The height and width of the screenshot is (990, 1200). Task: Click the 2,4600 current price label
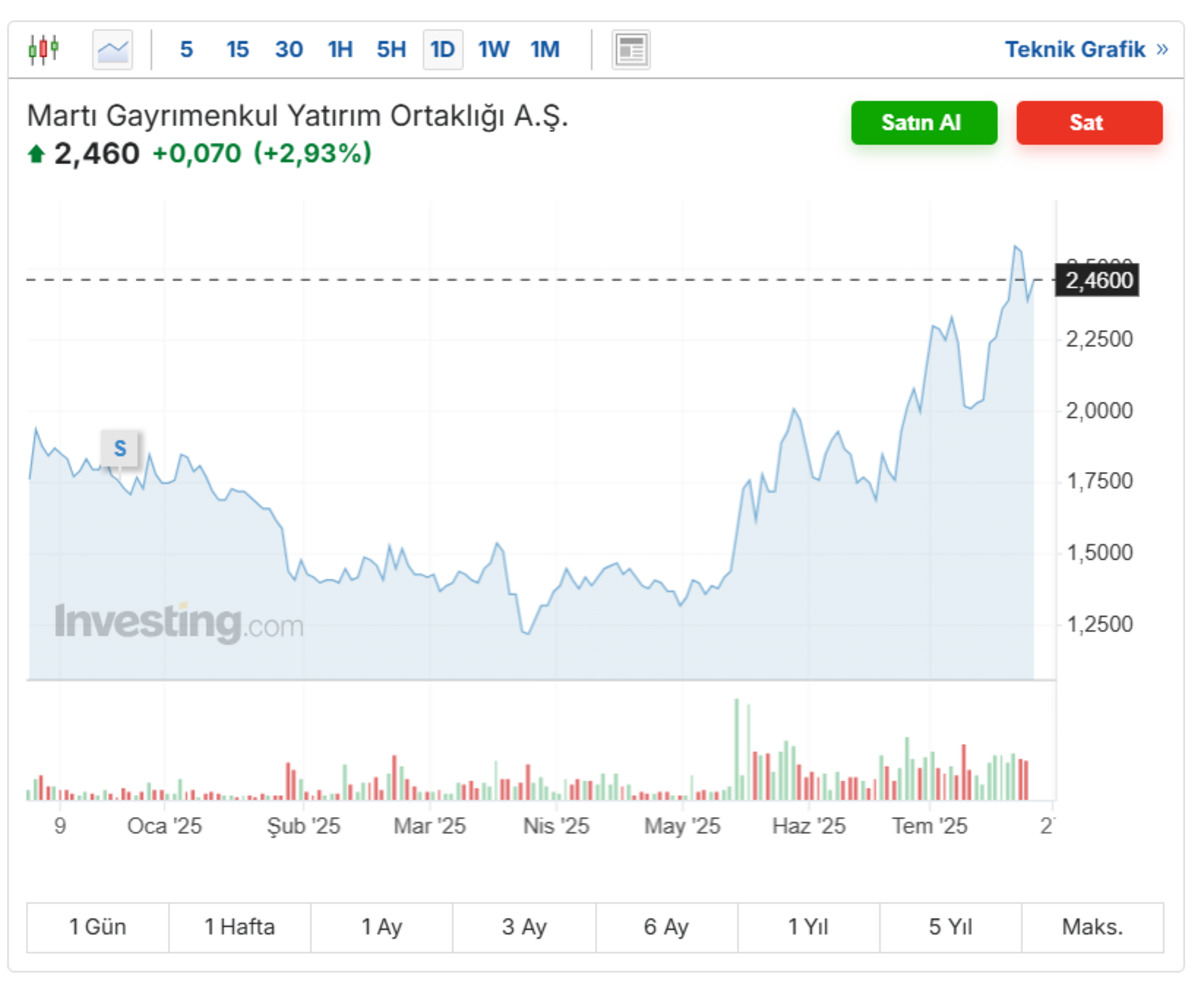coord(1098,280)
